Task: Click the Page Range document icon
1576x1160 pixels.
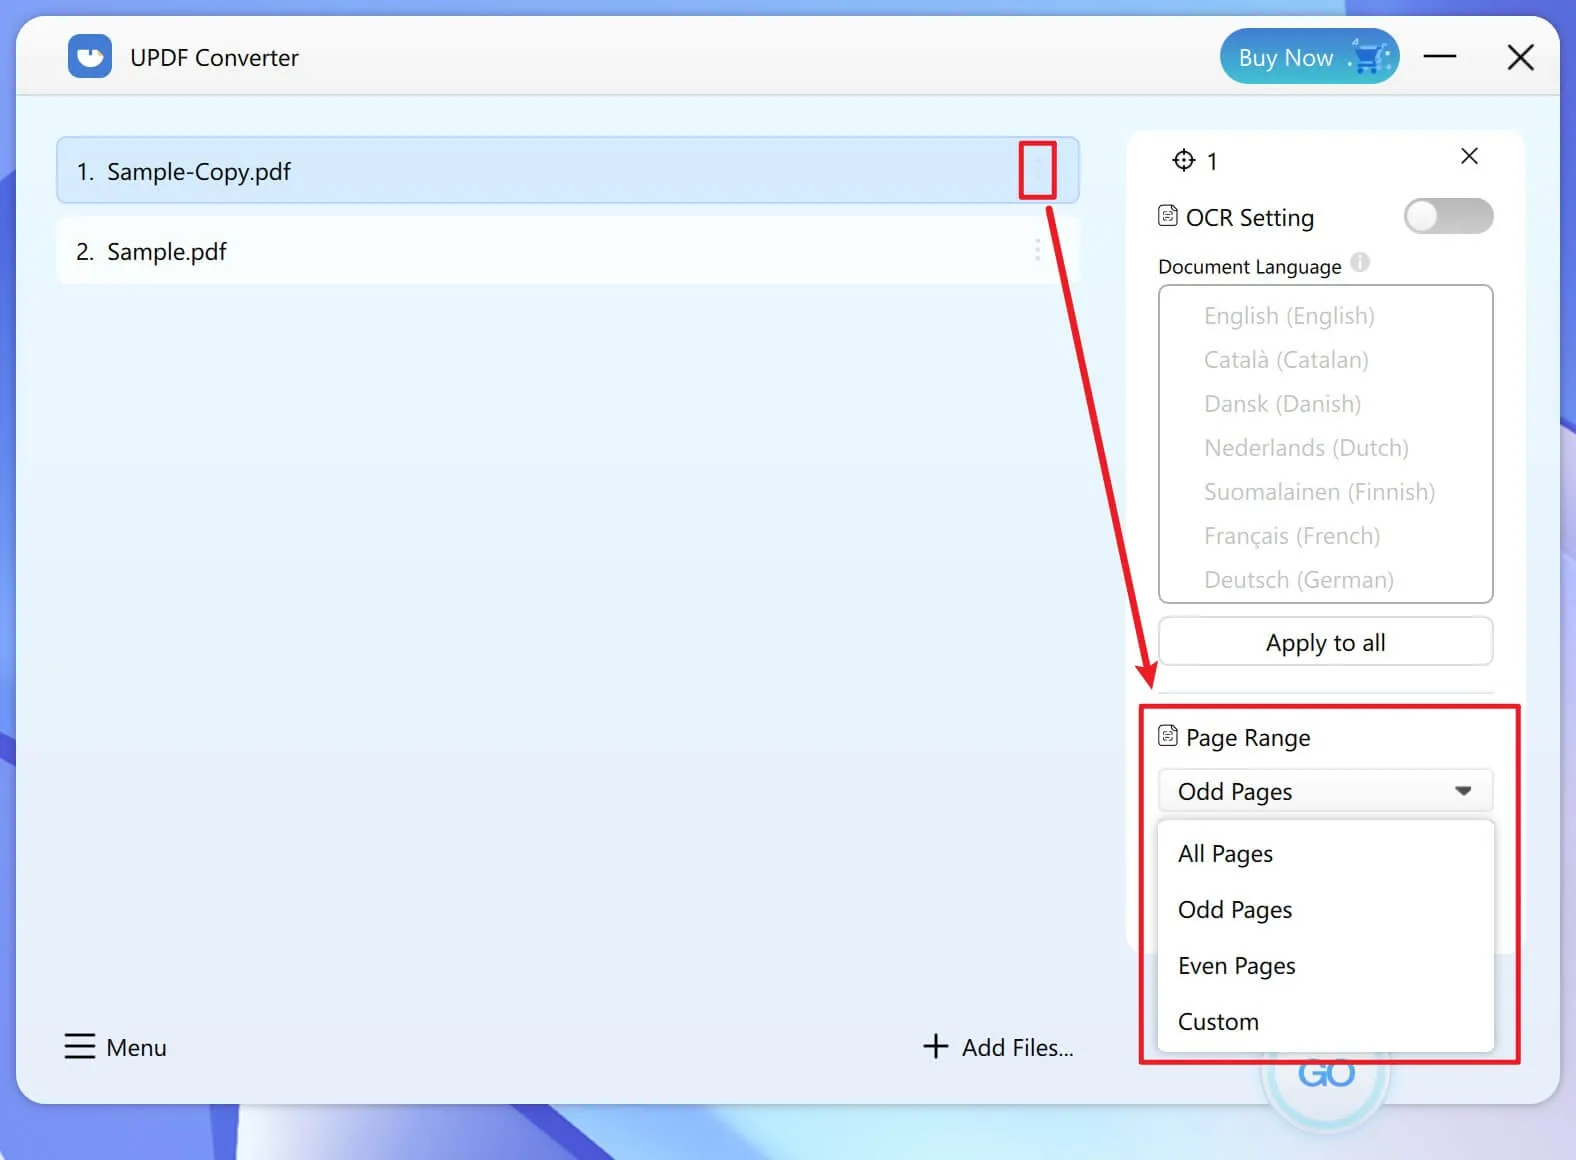Action: [1168, 736]
